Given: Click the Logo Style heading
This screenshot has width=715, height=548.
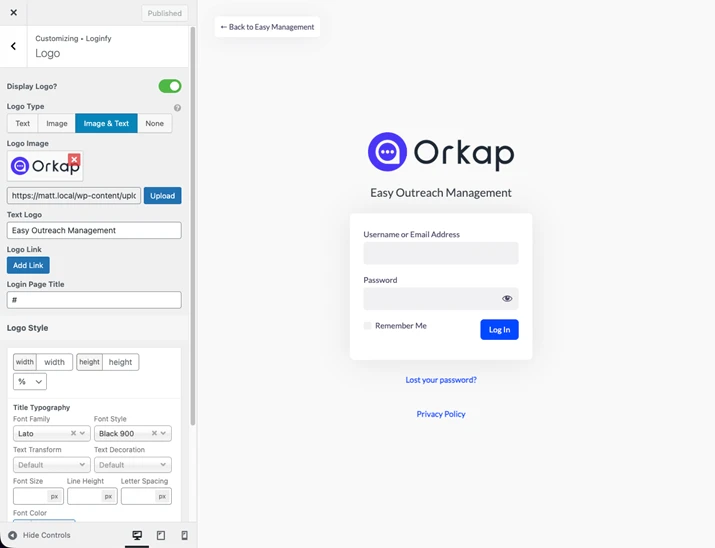Looking at the screenshot, I should click(27, 328).
